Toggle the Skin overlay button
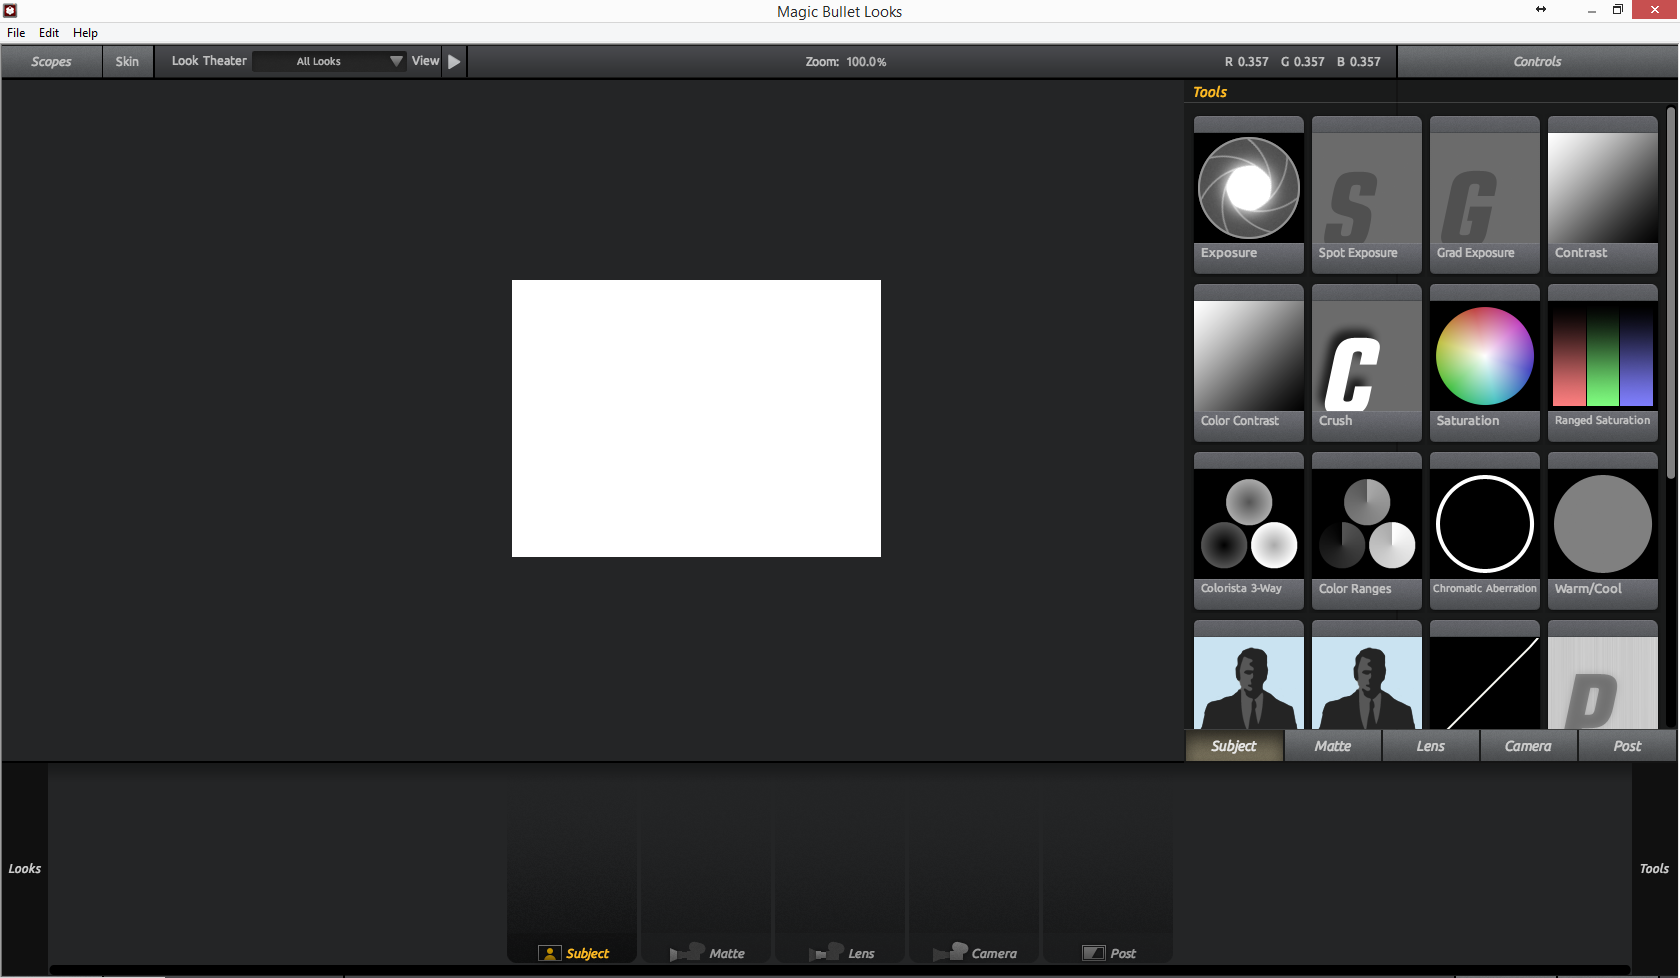Image resolution: width=1680 pixels, height=978 pixels. 127,62
